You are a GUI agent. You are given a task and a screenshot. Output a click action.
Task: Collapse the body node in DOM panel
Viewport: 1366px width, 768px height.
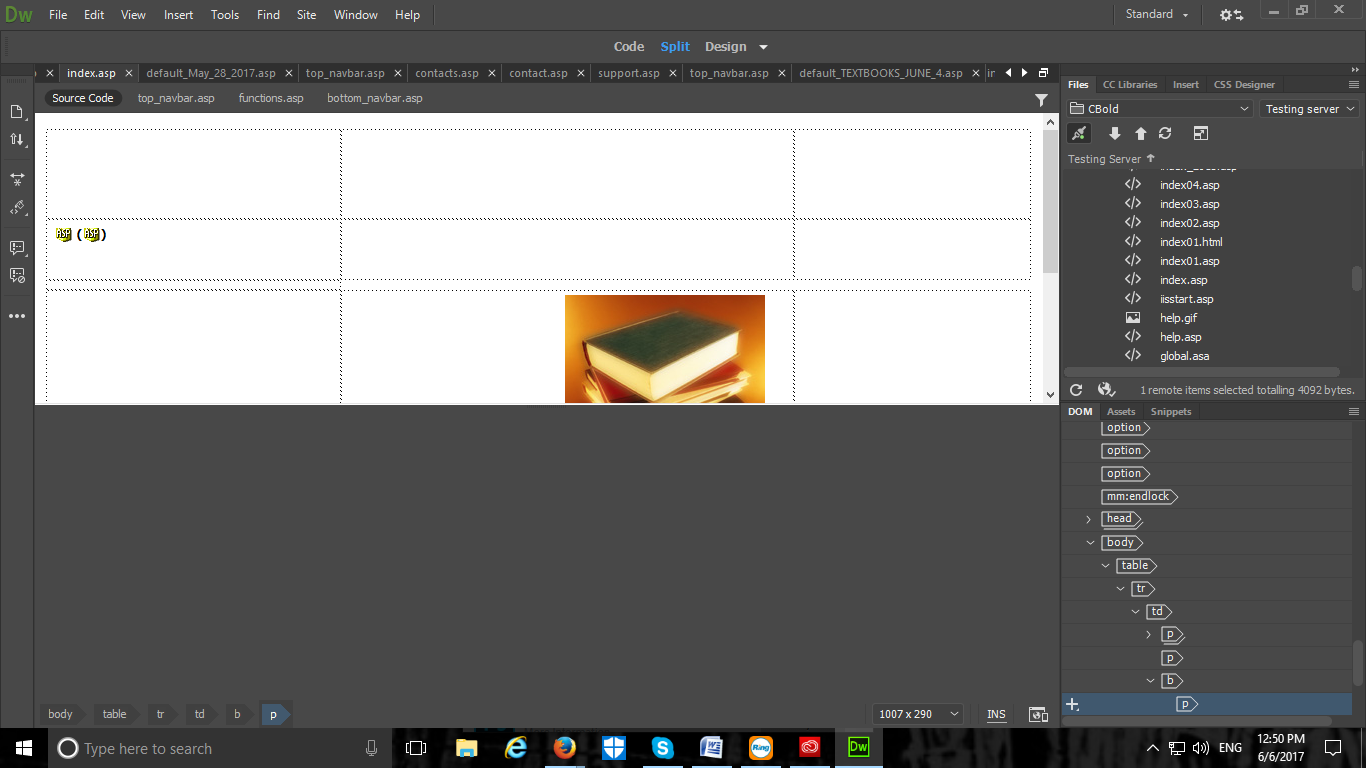[1090, 543]
